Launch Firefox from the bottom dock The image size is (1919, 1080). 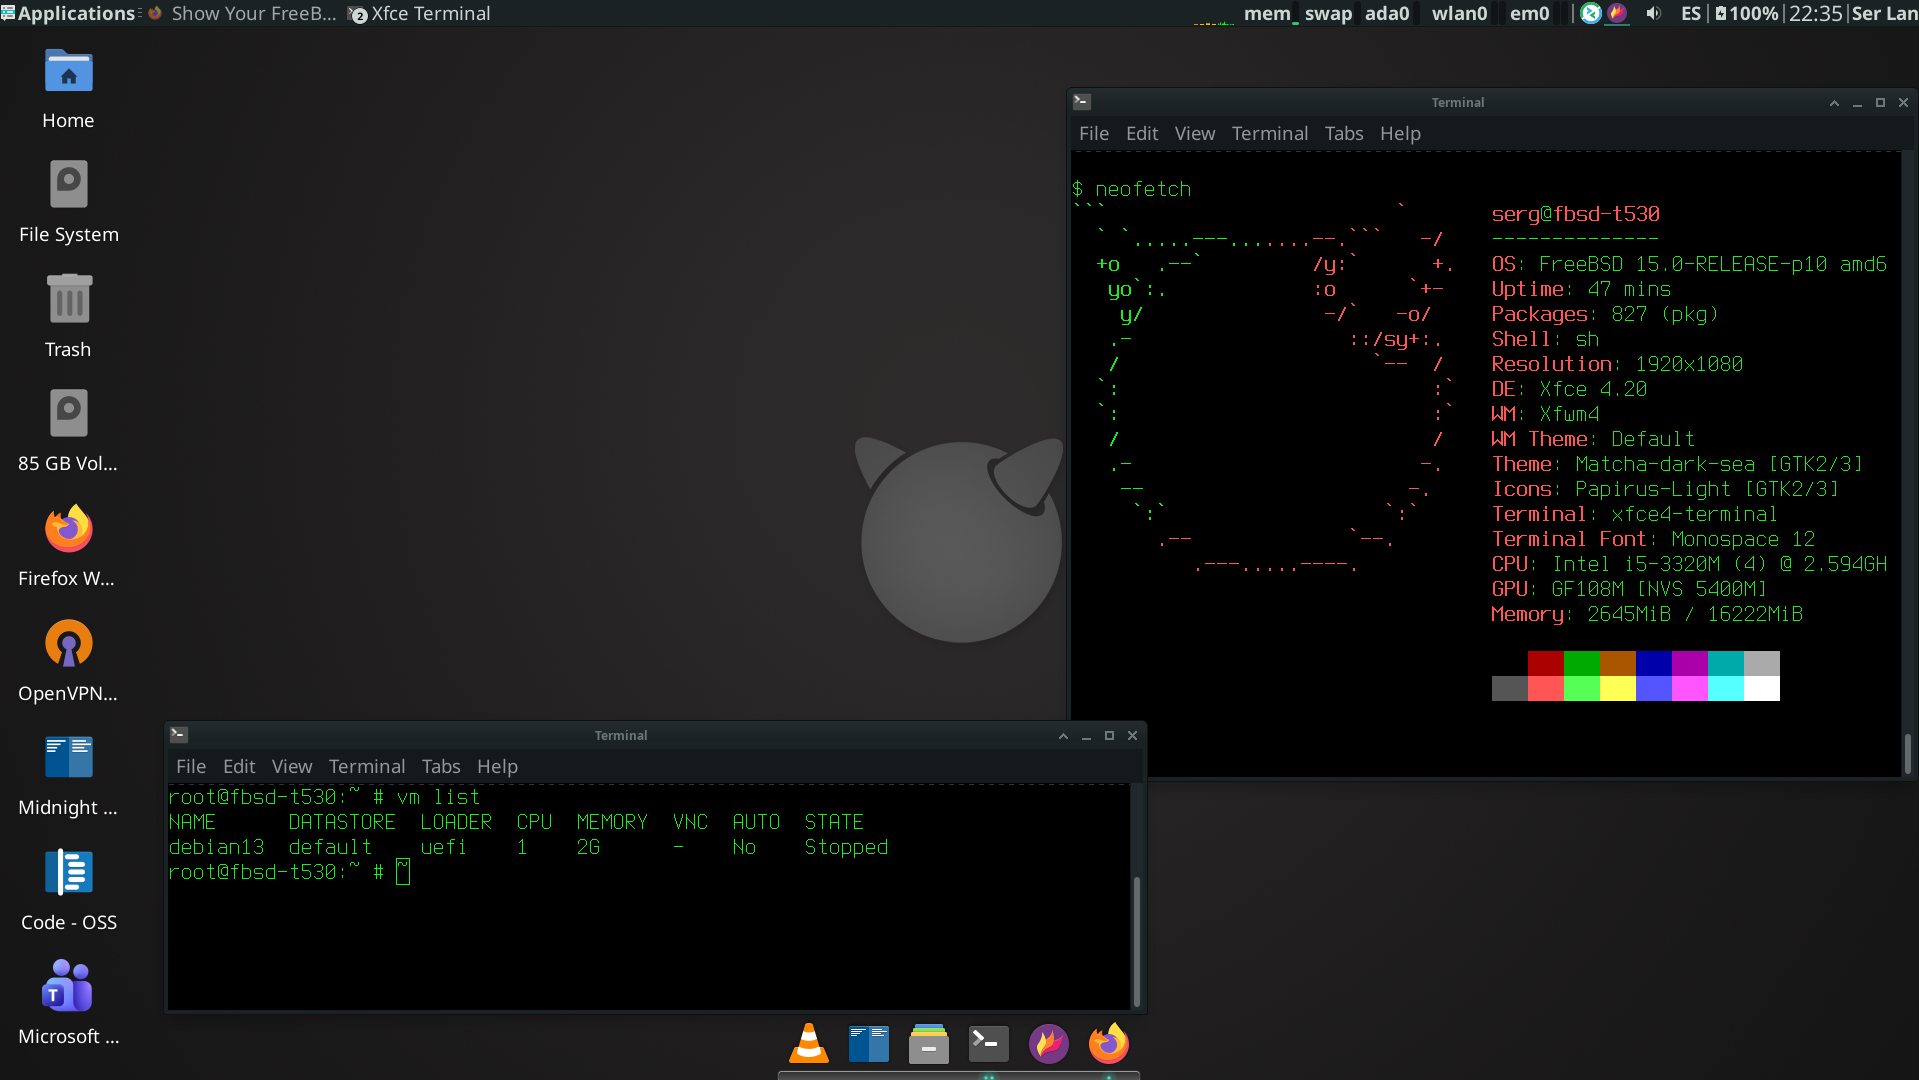1109,1044
